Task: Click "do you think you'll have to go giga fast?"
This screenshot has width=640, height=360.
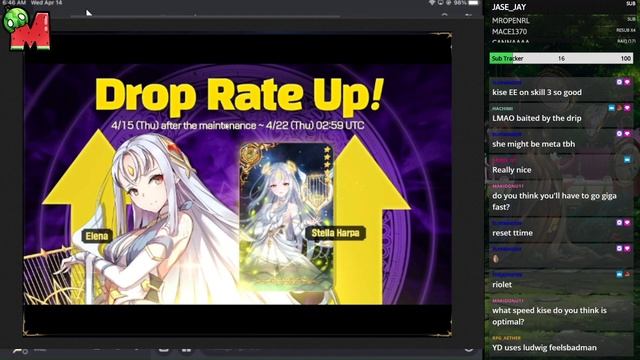Action: (x=554, y=201)
